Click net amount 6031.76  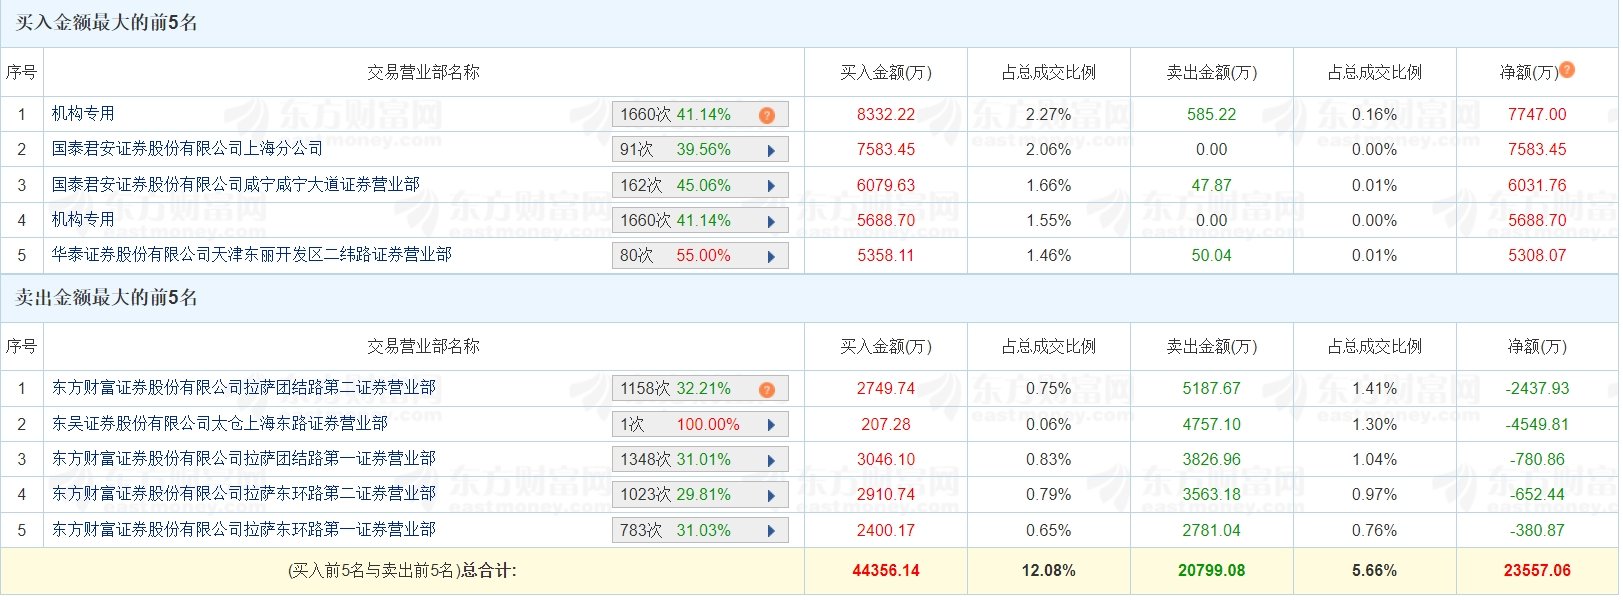[1537, 186]
